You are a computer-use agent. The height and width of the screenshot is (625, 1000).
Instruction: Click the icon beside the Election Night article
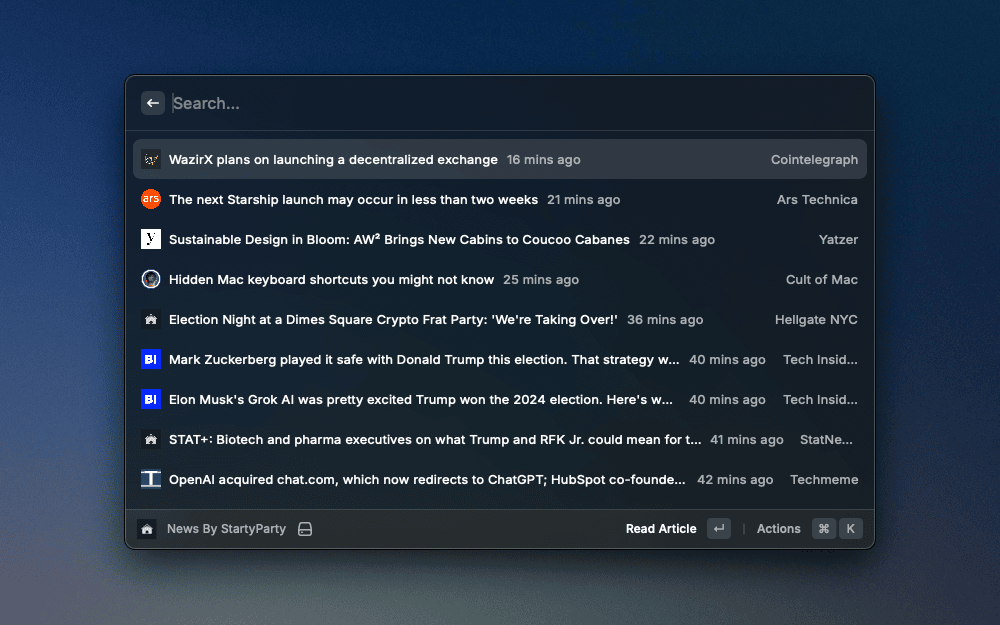pyautogui.click(x=151, y=320)
